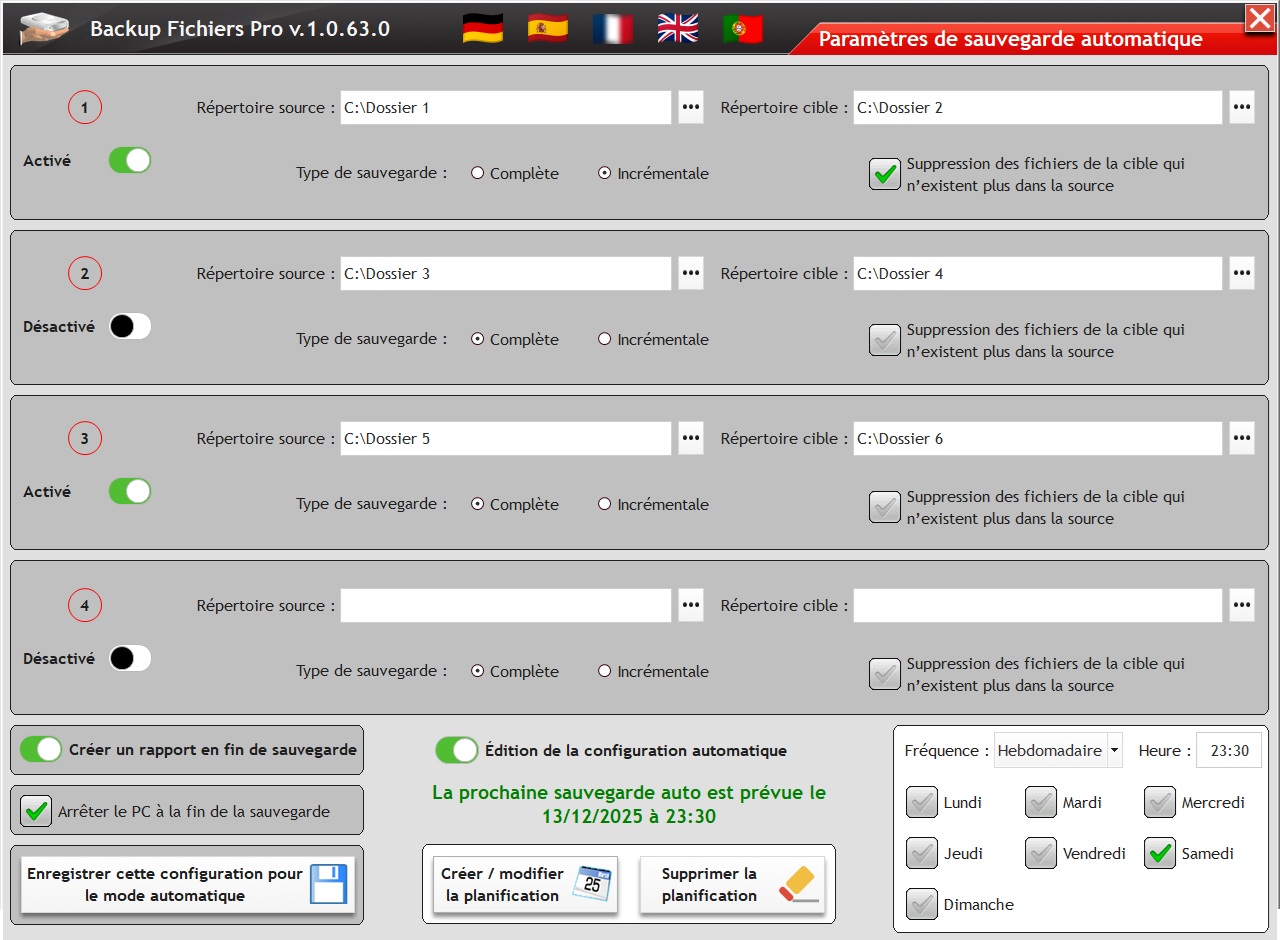
Task: Click the Heure field showing 23:30
Action: pos(1228,750)
